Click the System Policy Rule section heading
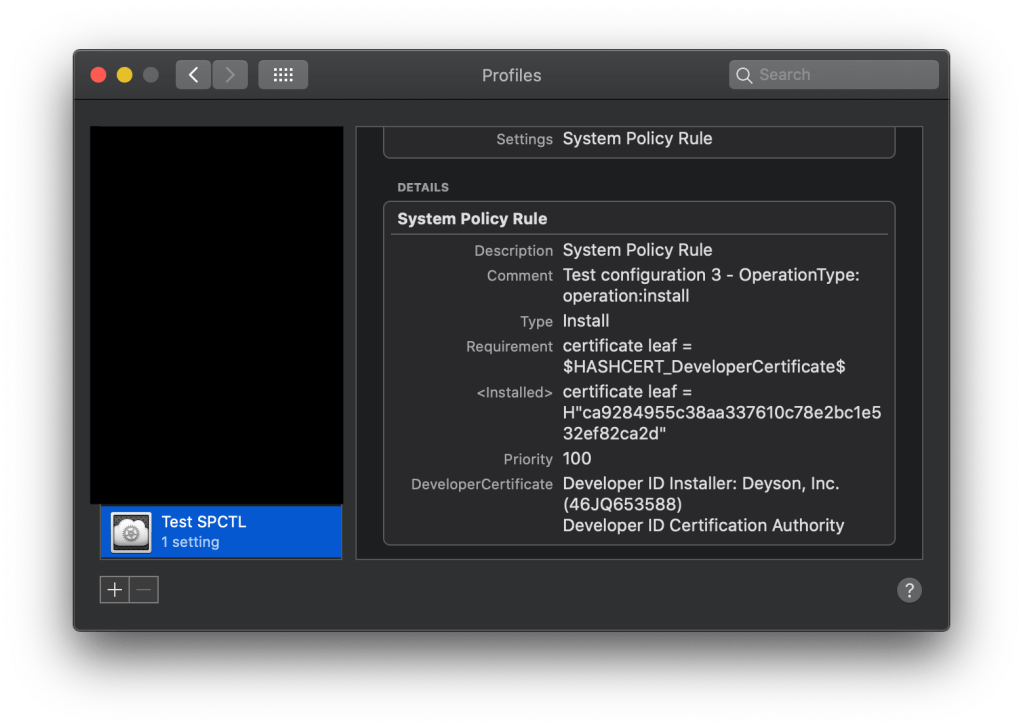 pos(472,219)
